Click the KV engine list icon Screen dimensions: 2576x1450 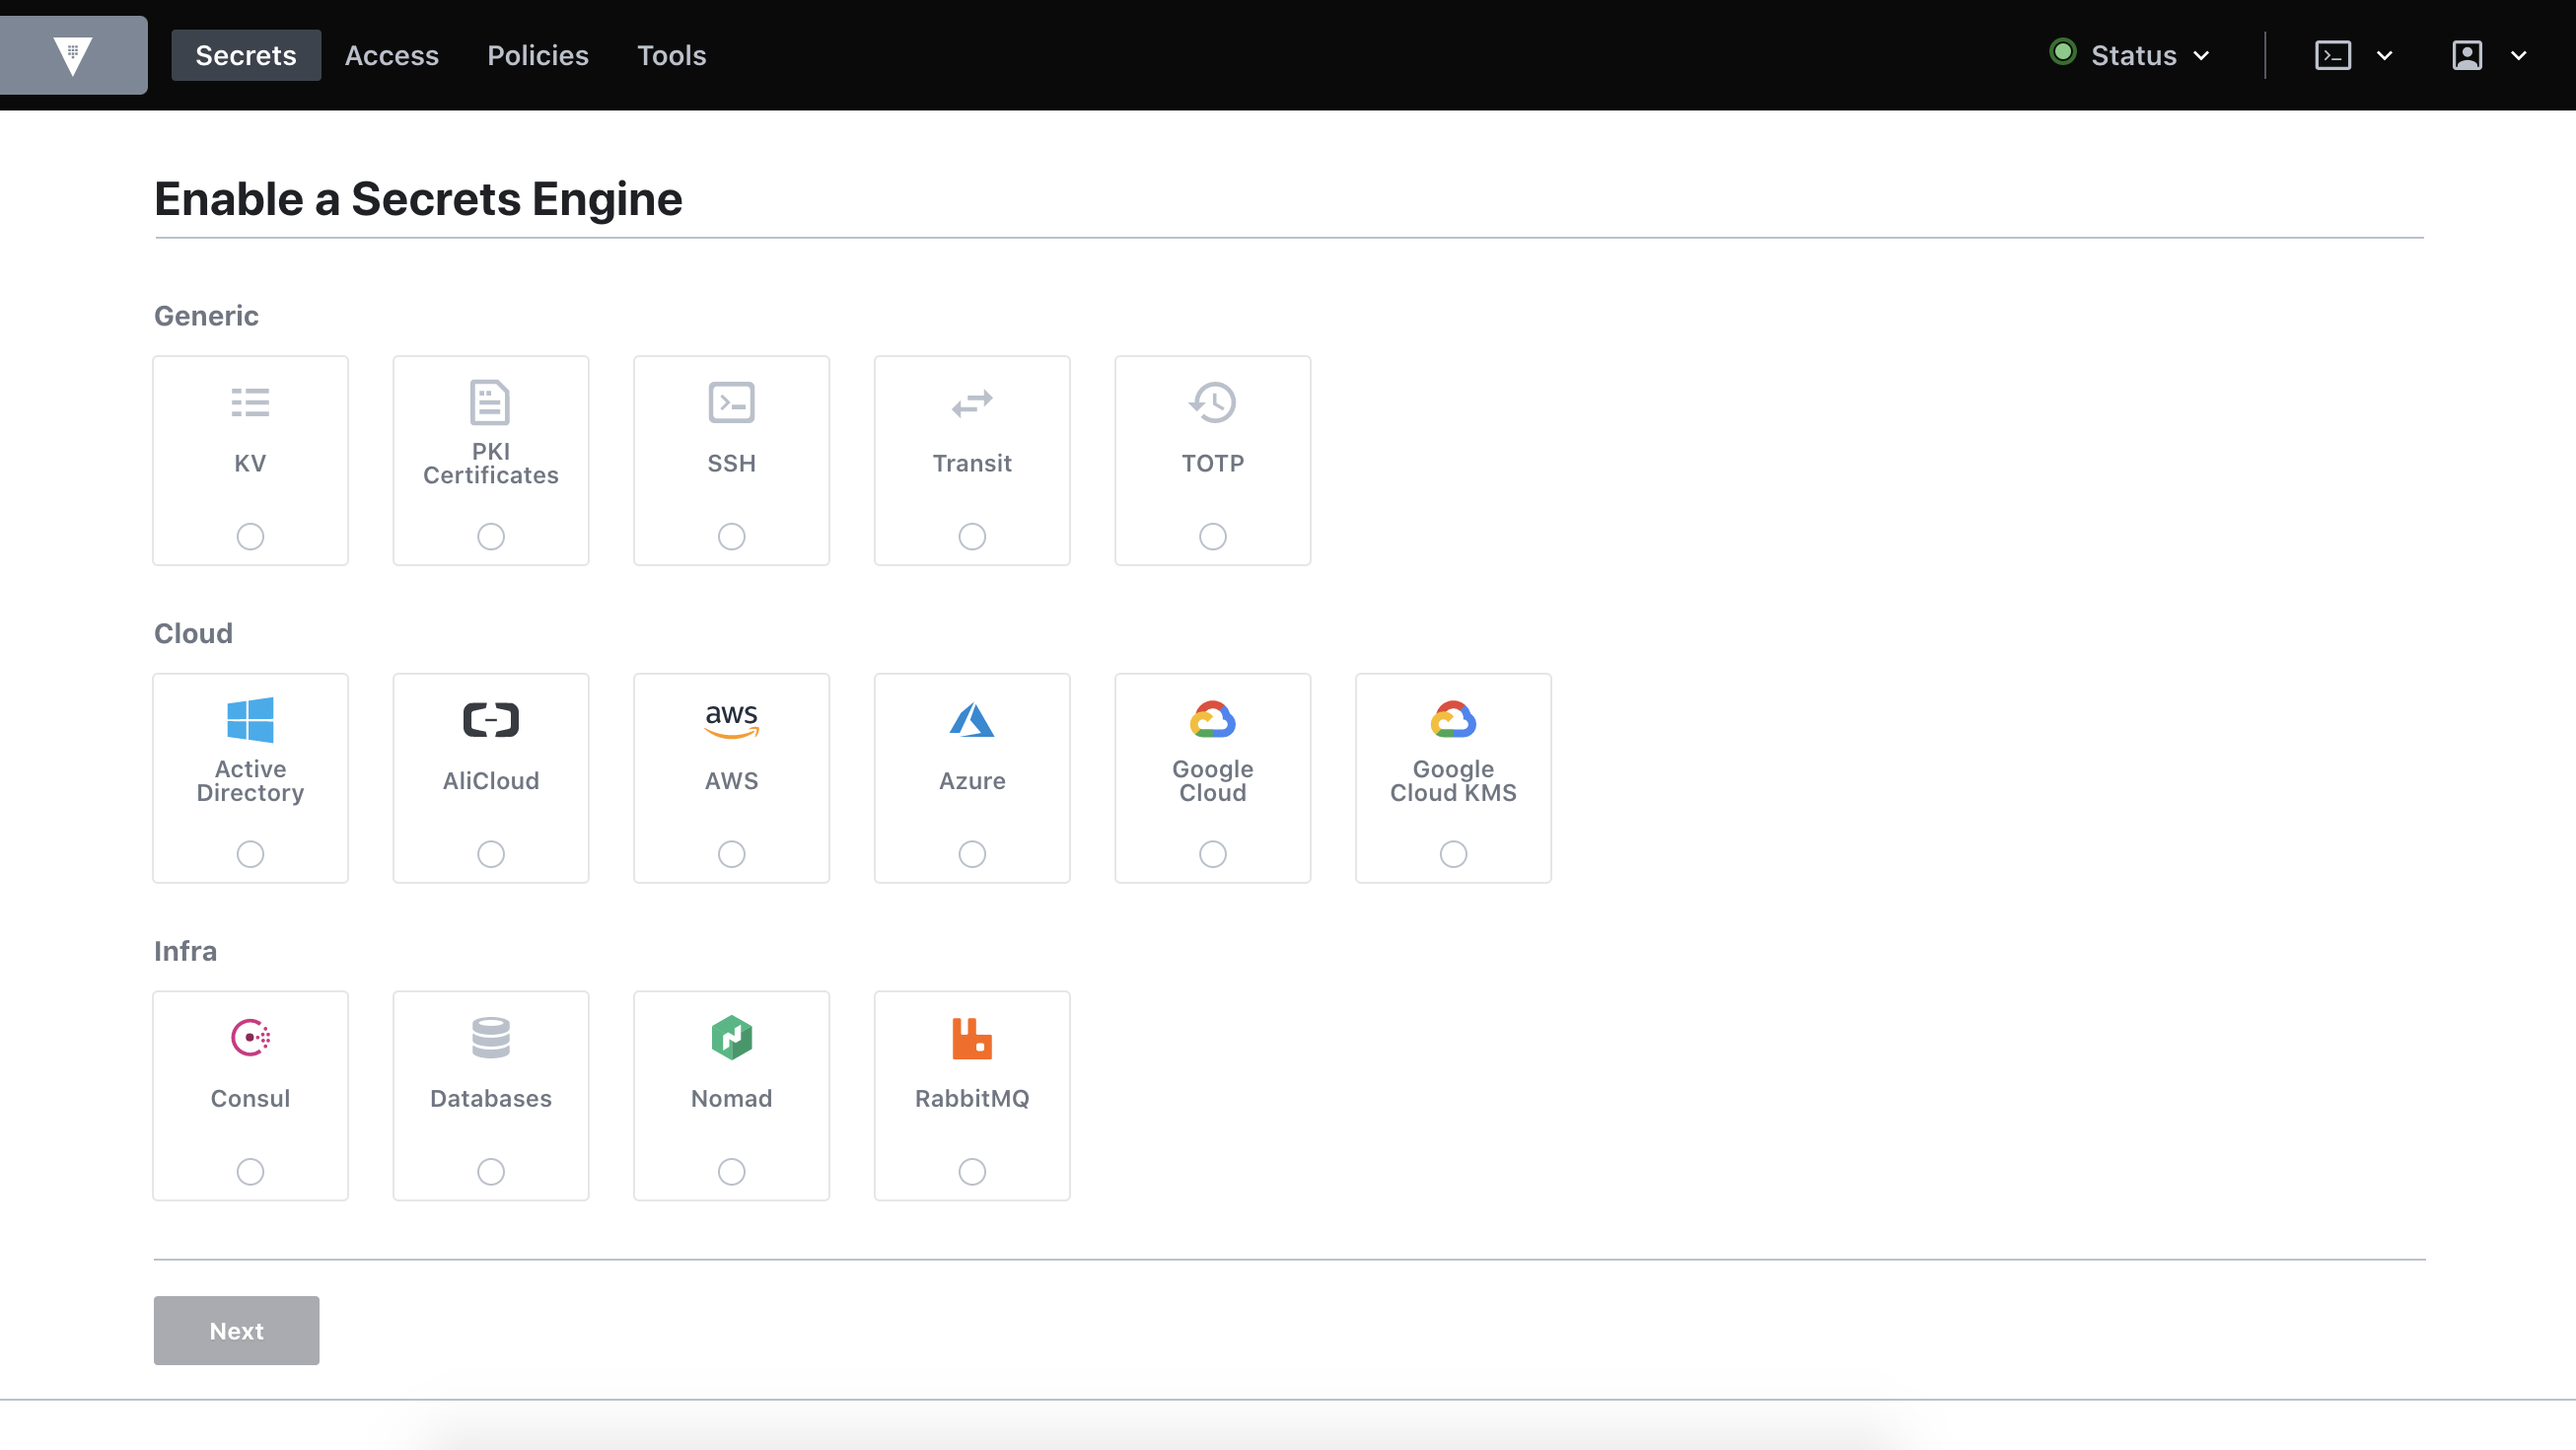[x=250, y=403]
